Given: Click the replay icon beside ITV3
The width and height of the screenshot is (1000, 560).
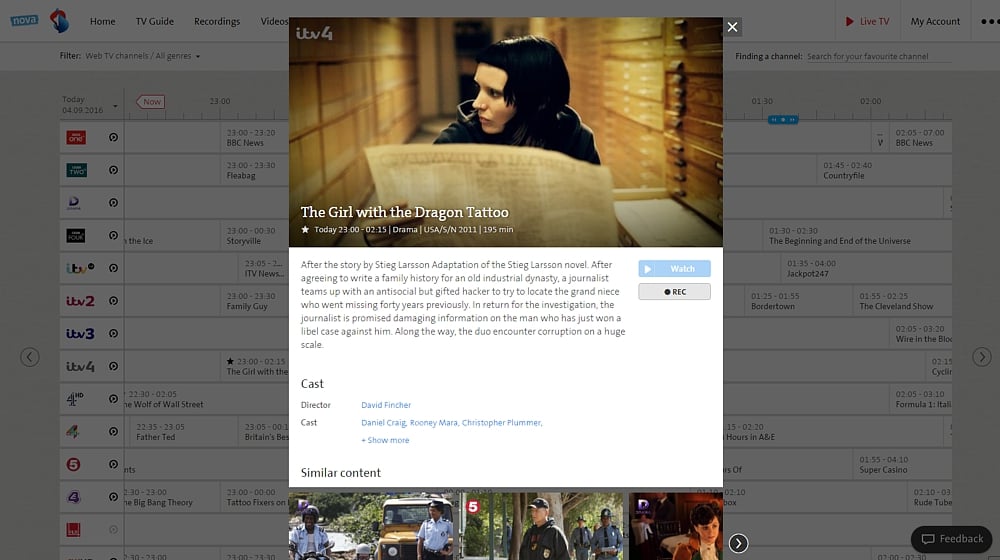Looking at the screenshot, I should (114, 334).
